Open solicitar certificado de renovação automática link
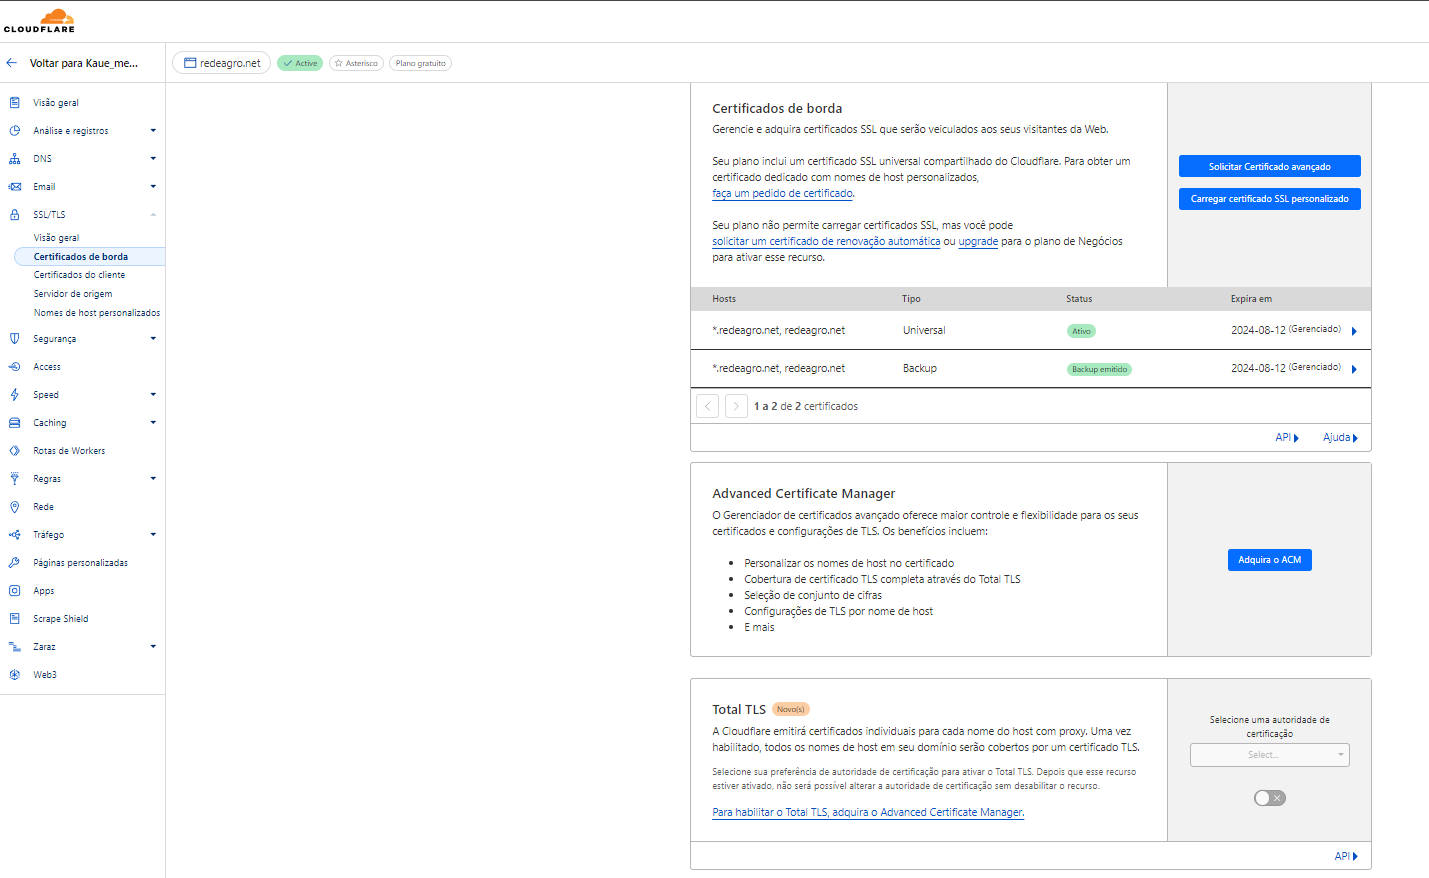The width and height of the screenshot is (1429, 878). pyautogui.click(x=826, y=242)
